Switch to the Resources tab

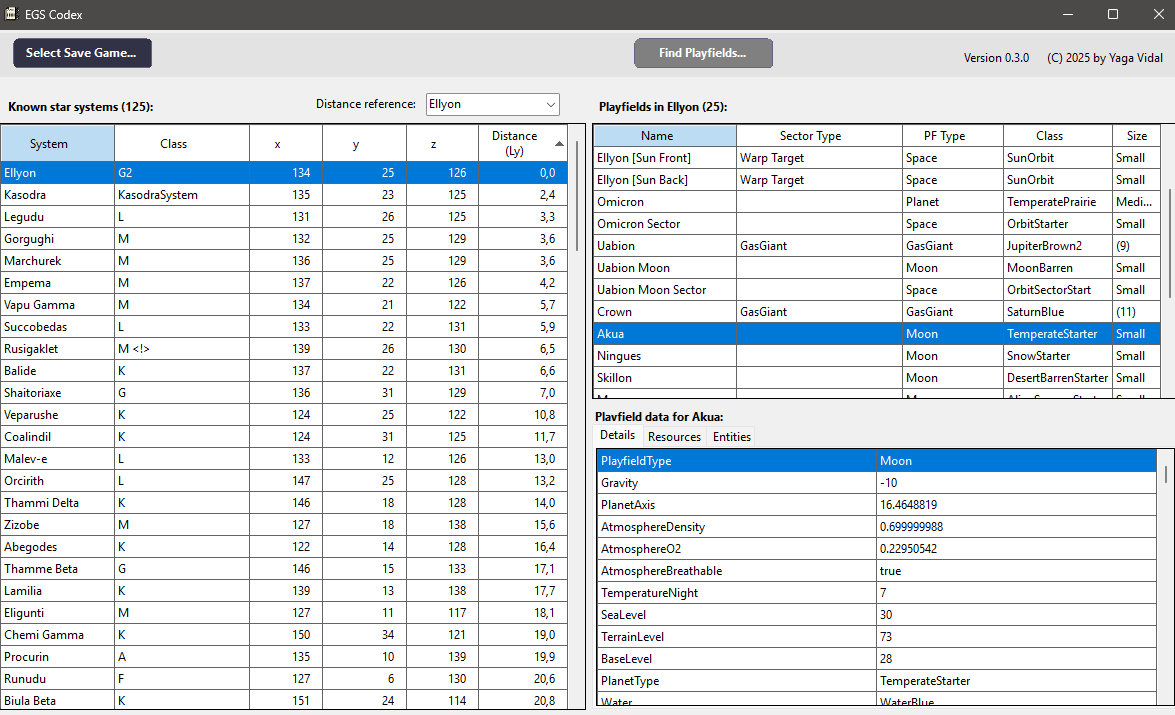click(x=674, y=437)
